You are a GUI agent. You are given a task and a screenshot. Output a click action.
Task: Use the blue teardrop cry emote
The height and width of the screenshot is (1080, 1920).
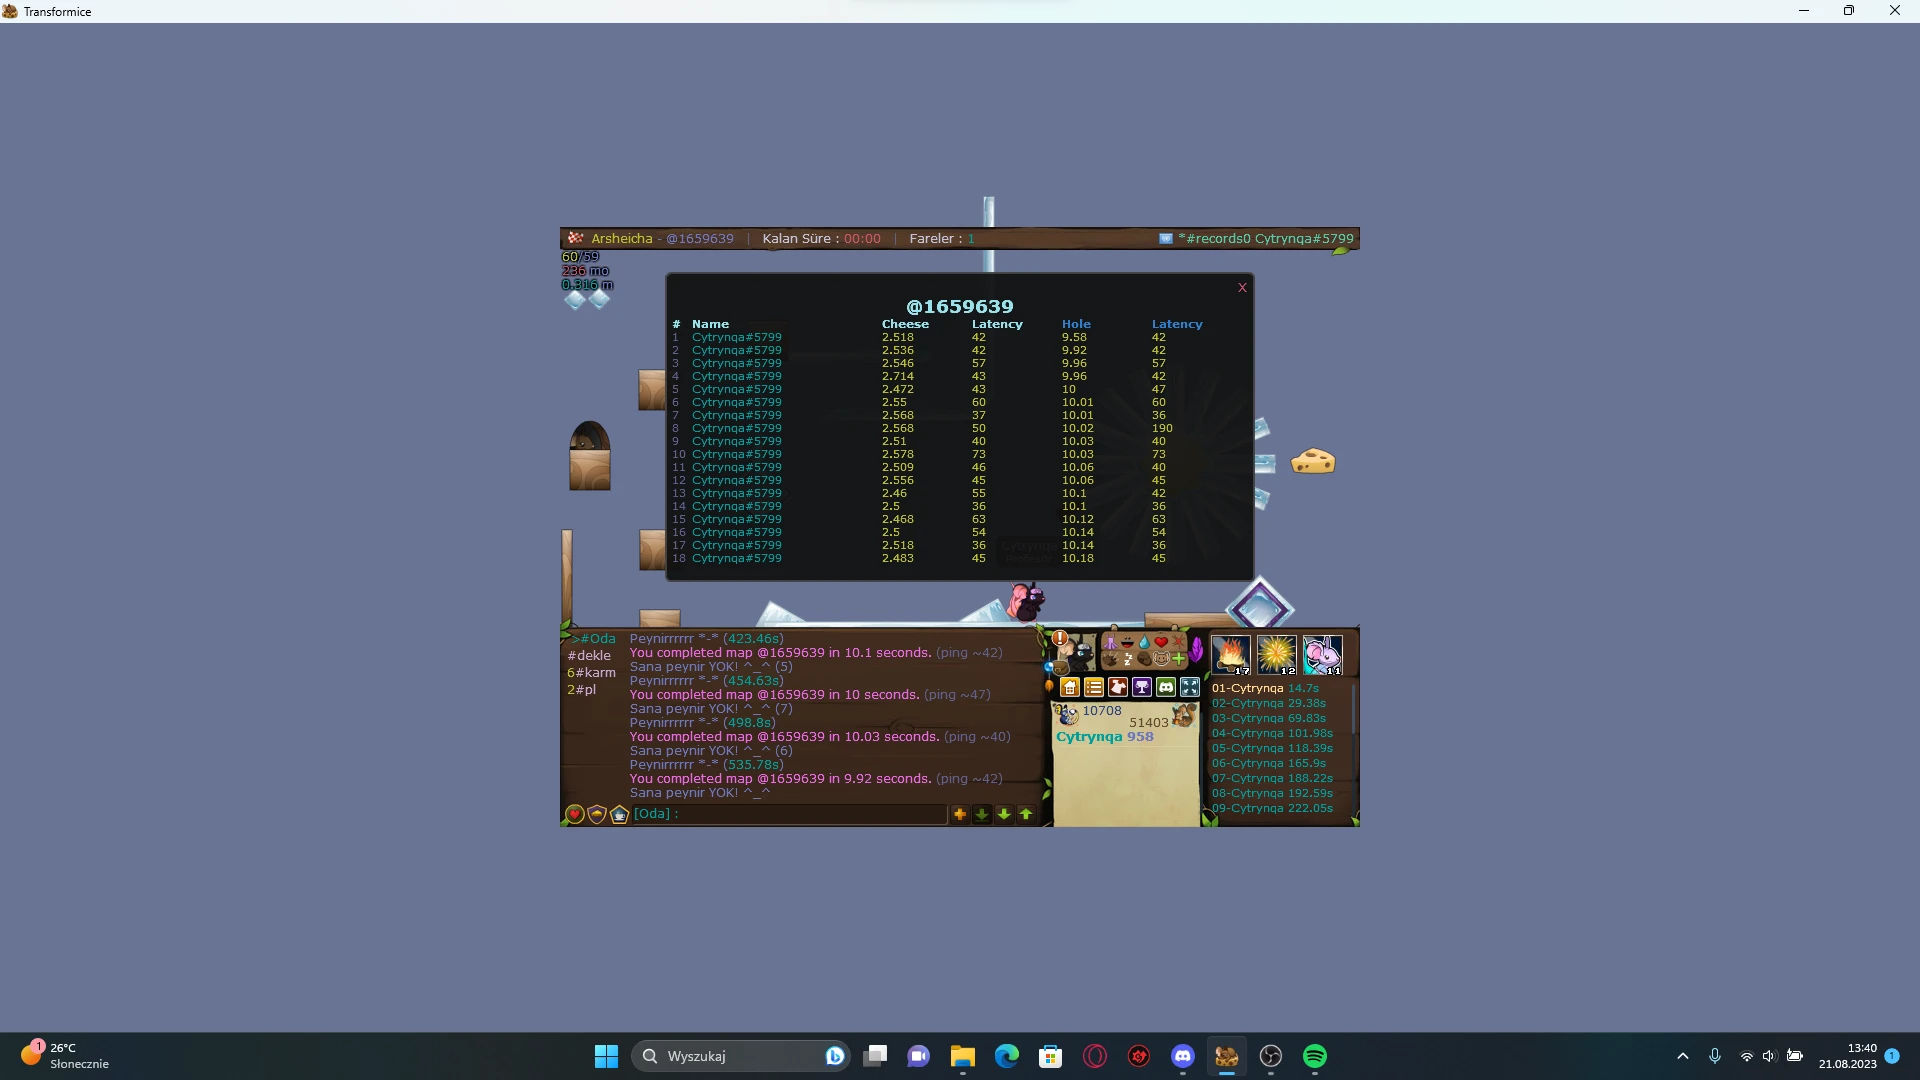tap(1144, 643)
